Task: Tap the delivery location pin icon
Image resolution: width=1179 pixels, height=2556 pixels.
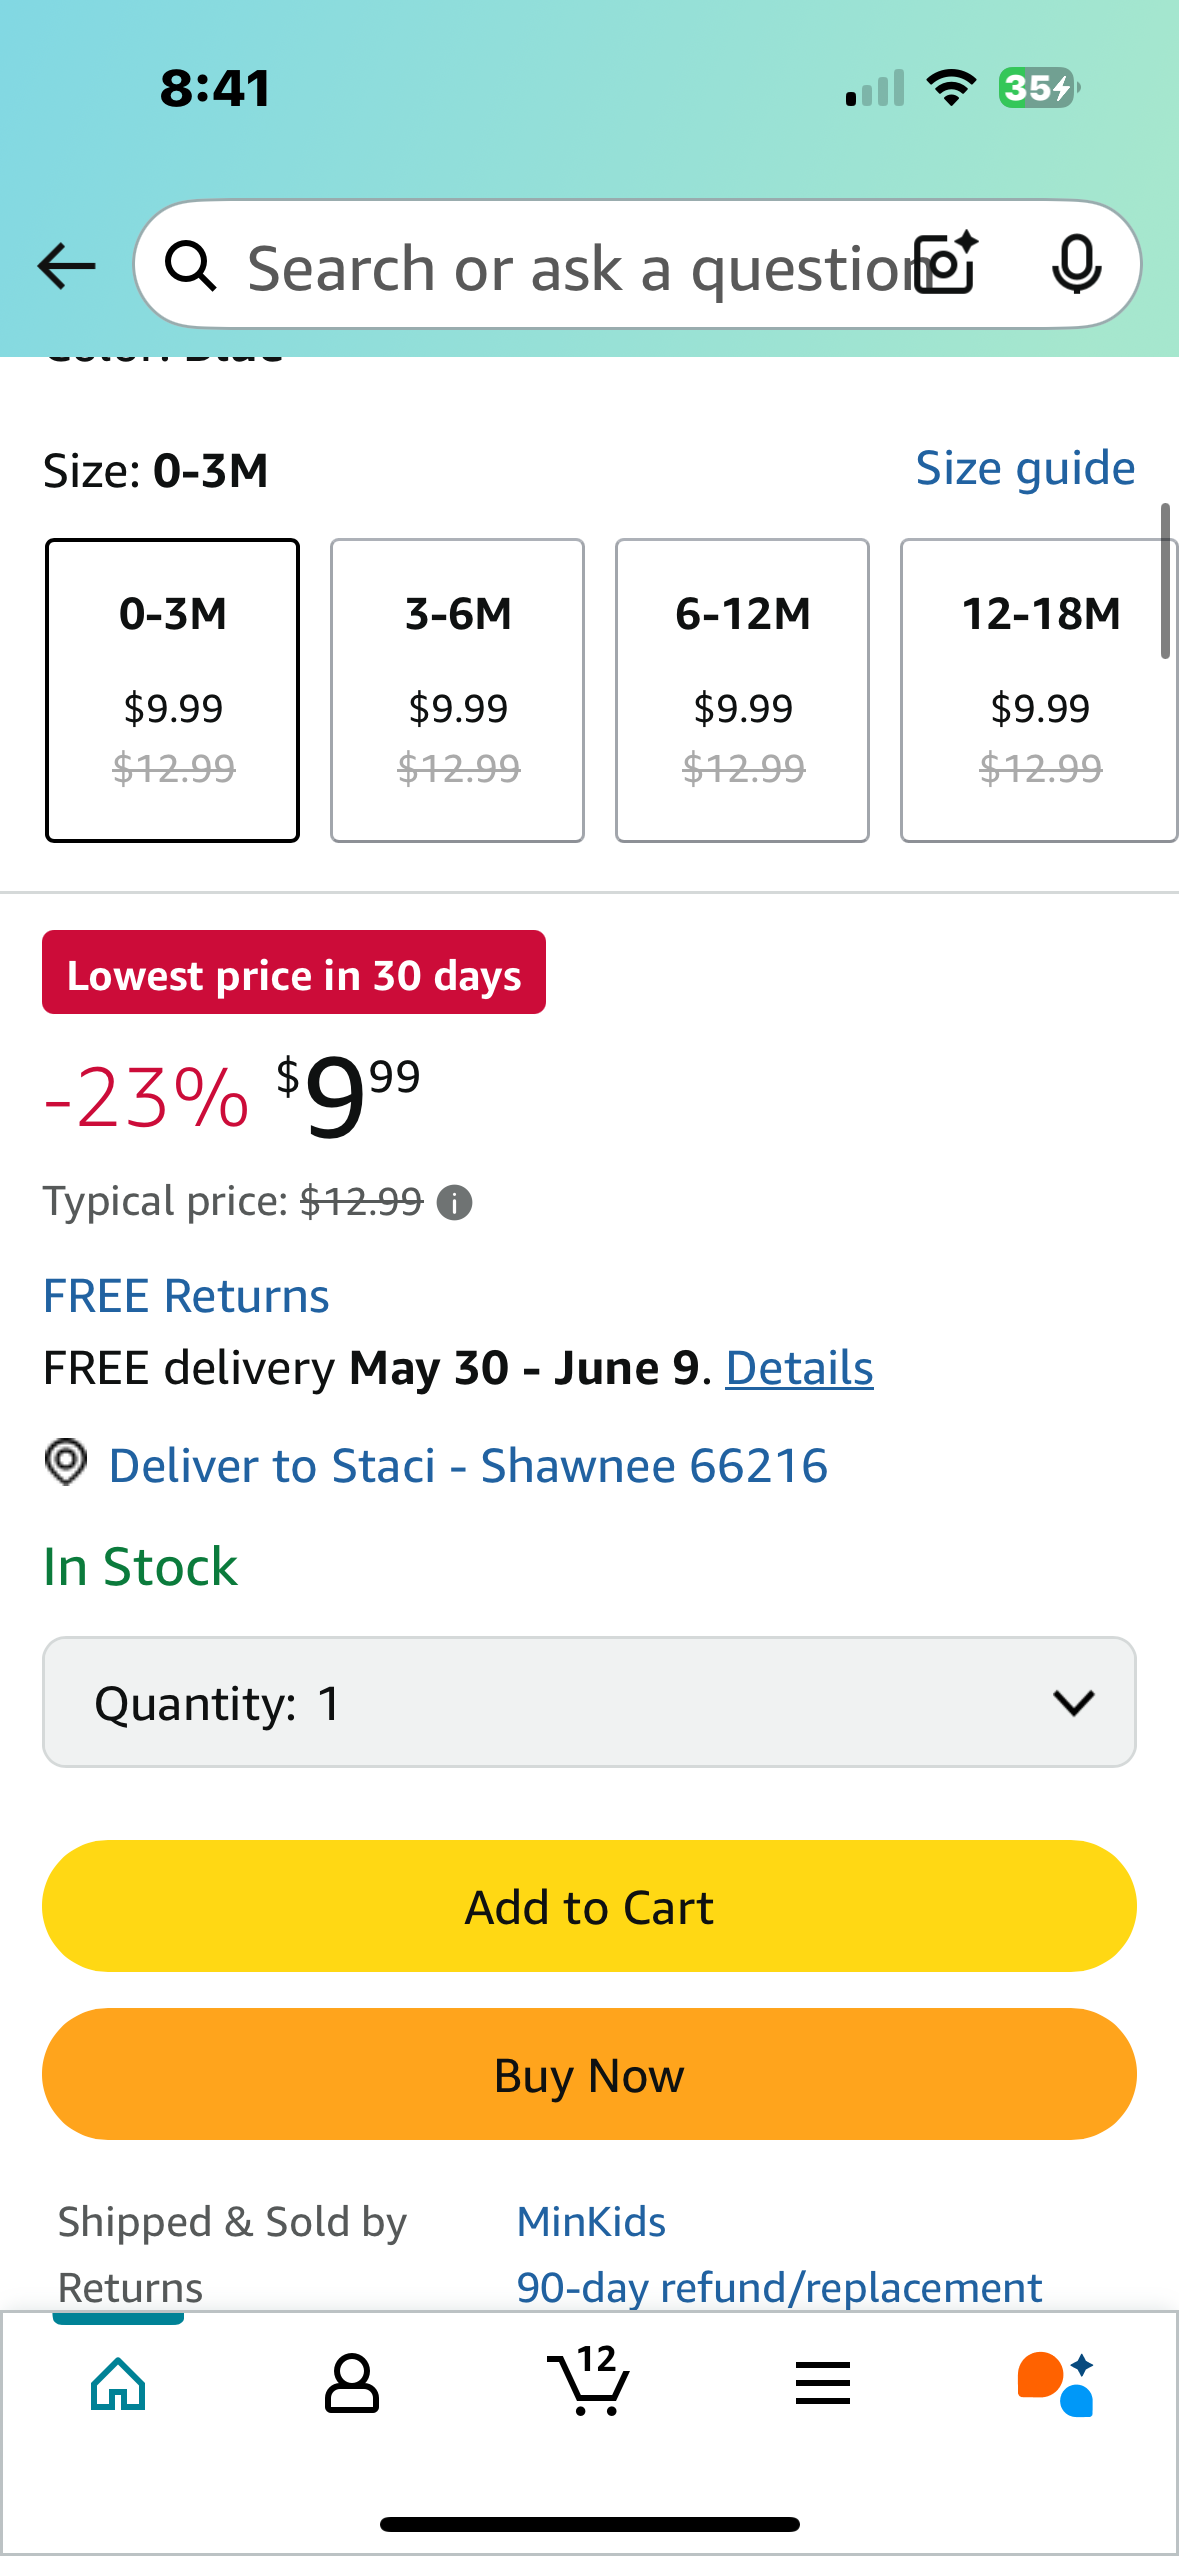Action: tap(66, 1463)
